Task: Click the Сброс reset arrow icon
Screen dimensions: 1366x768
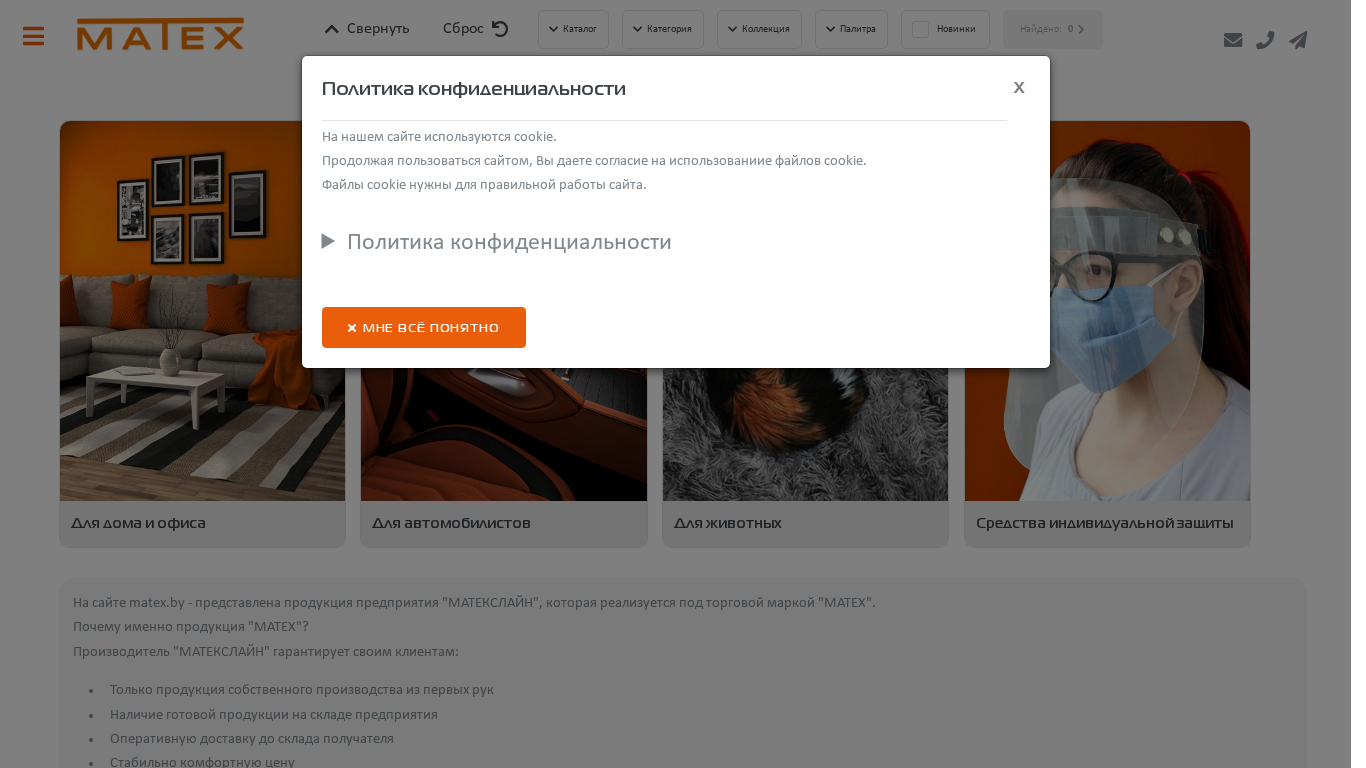Action: [x=500, y=29]
